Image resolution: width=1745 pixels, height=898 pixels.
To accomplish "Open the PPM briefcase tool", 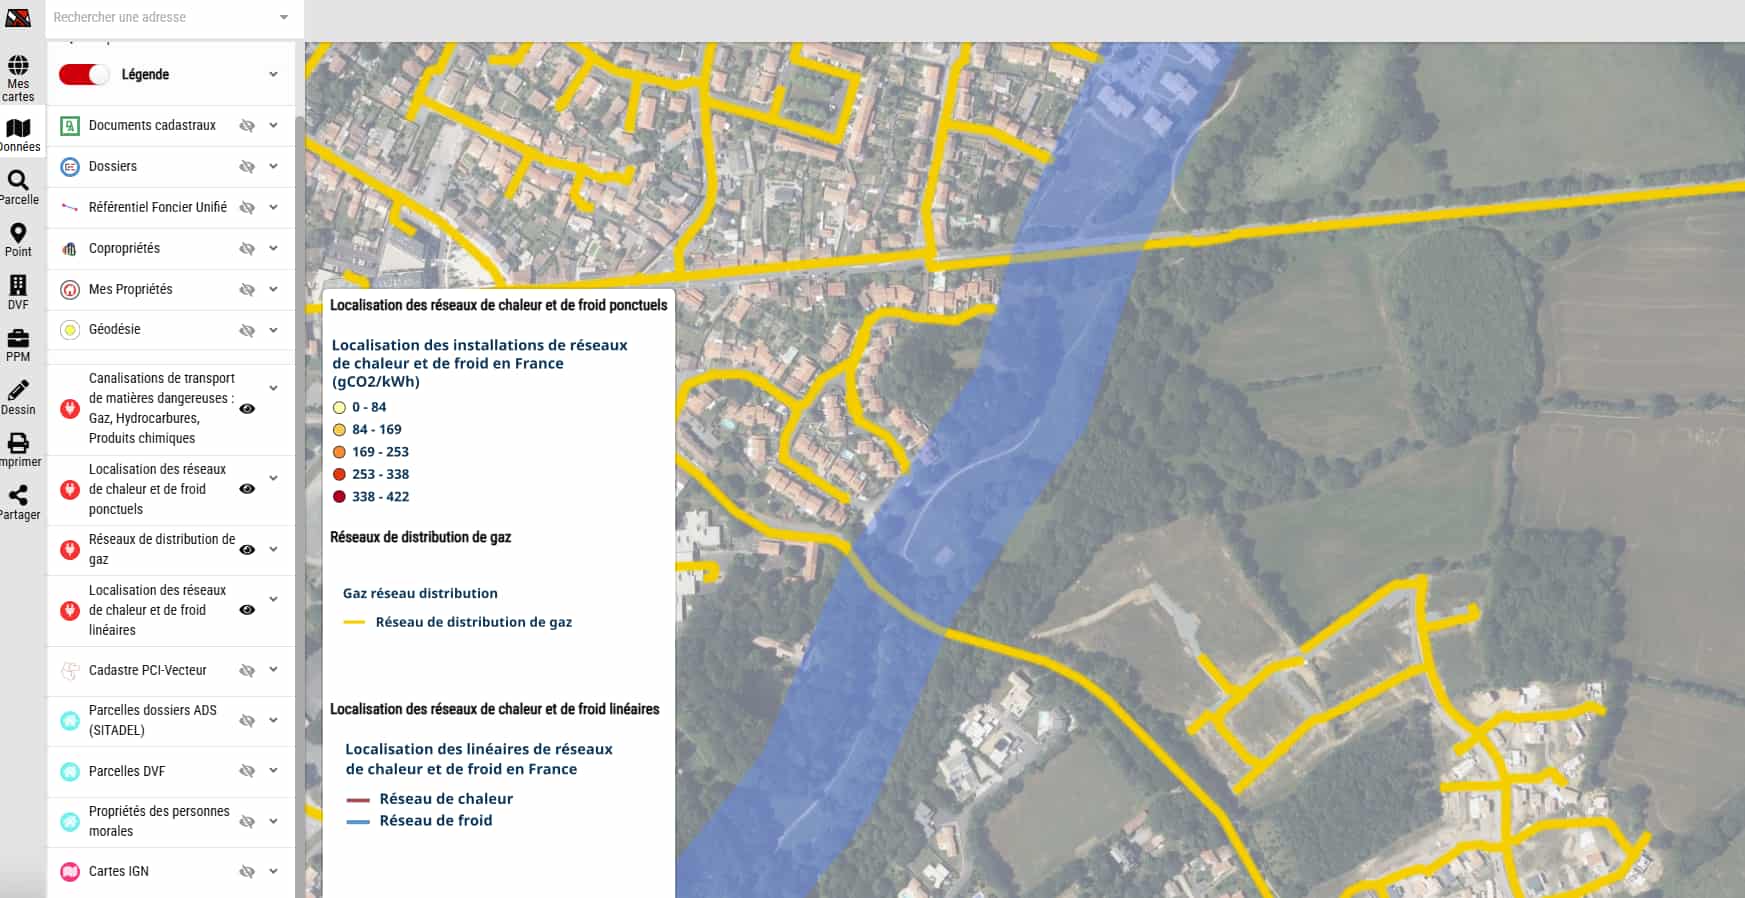I will pyautogui.click(x=18, y=339).
